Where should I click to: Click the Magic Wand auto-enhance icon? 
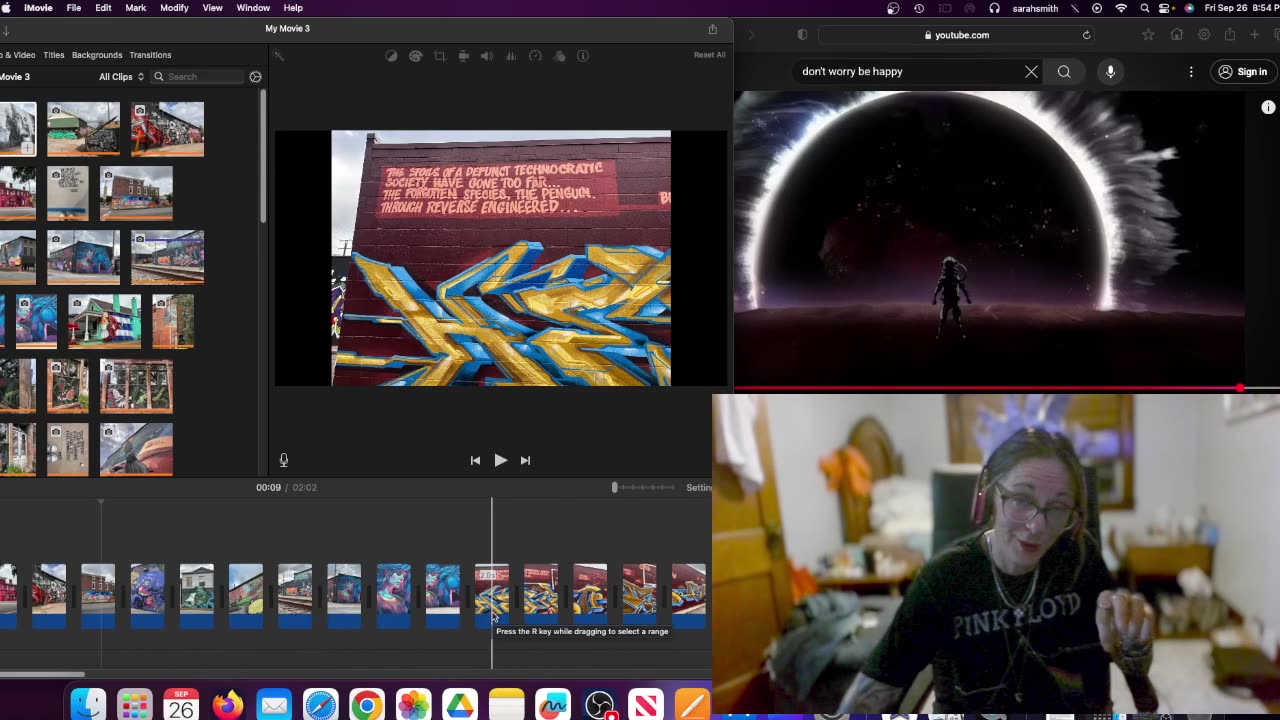[x=280, y=56]
